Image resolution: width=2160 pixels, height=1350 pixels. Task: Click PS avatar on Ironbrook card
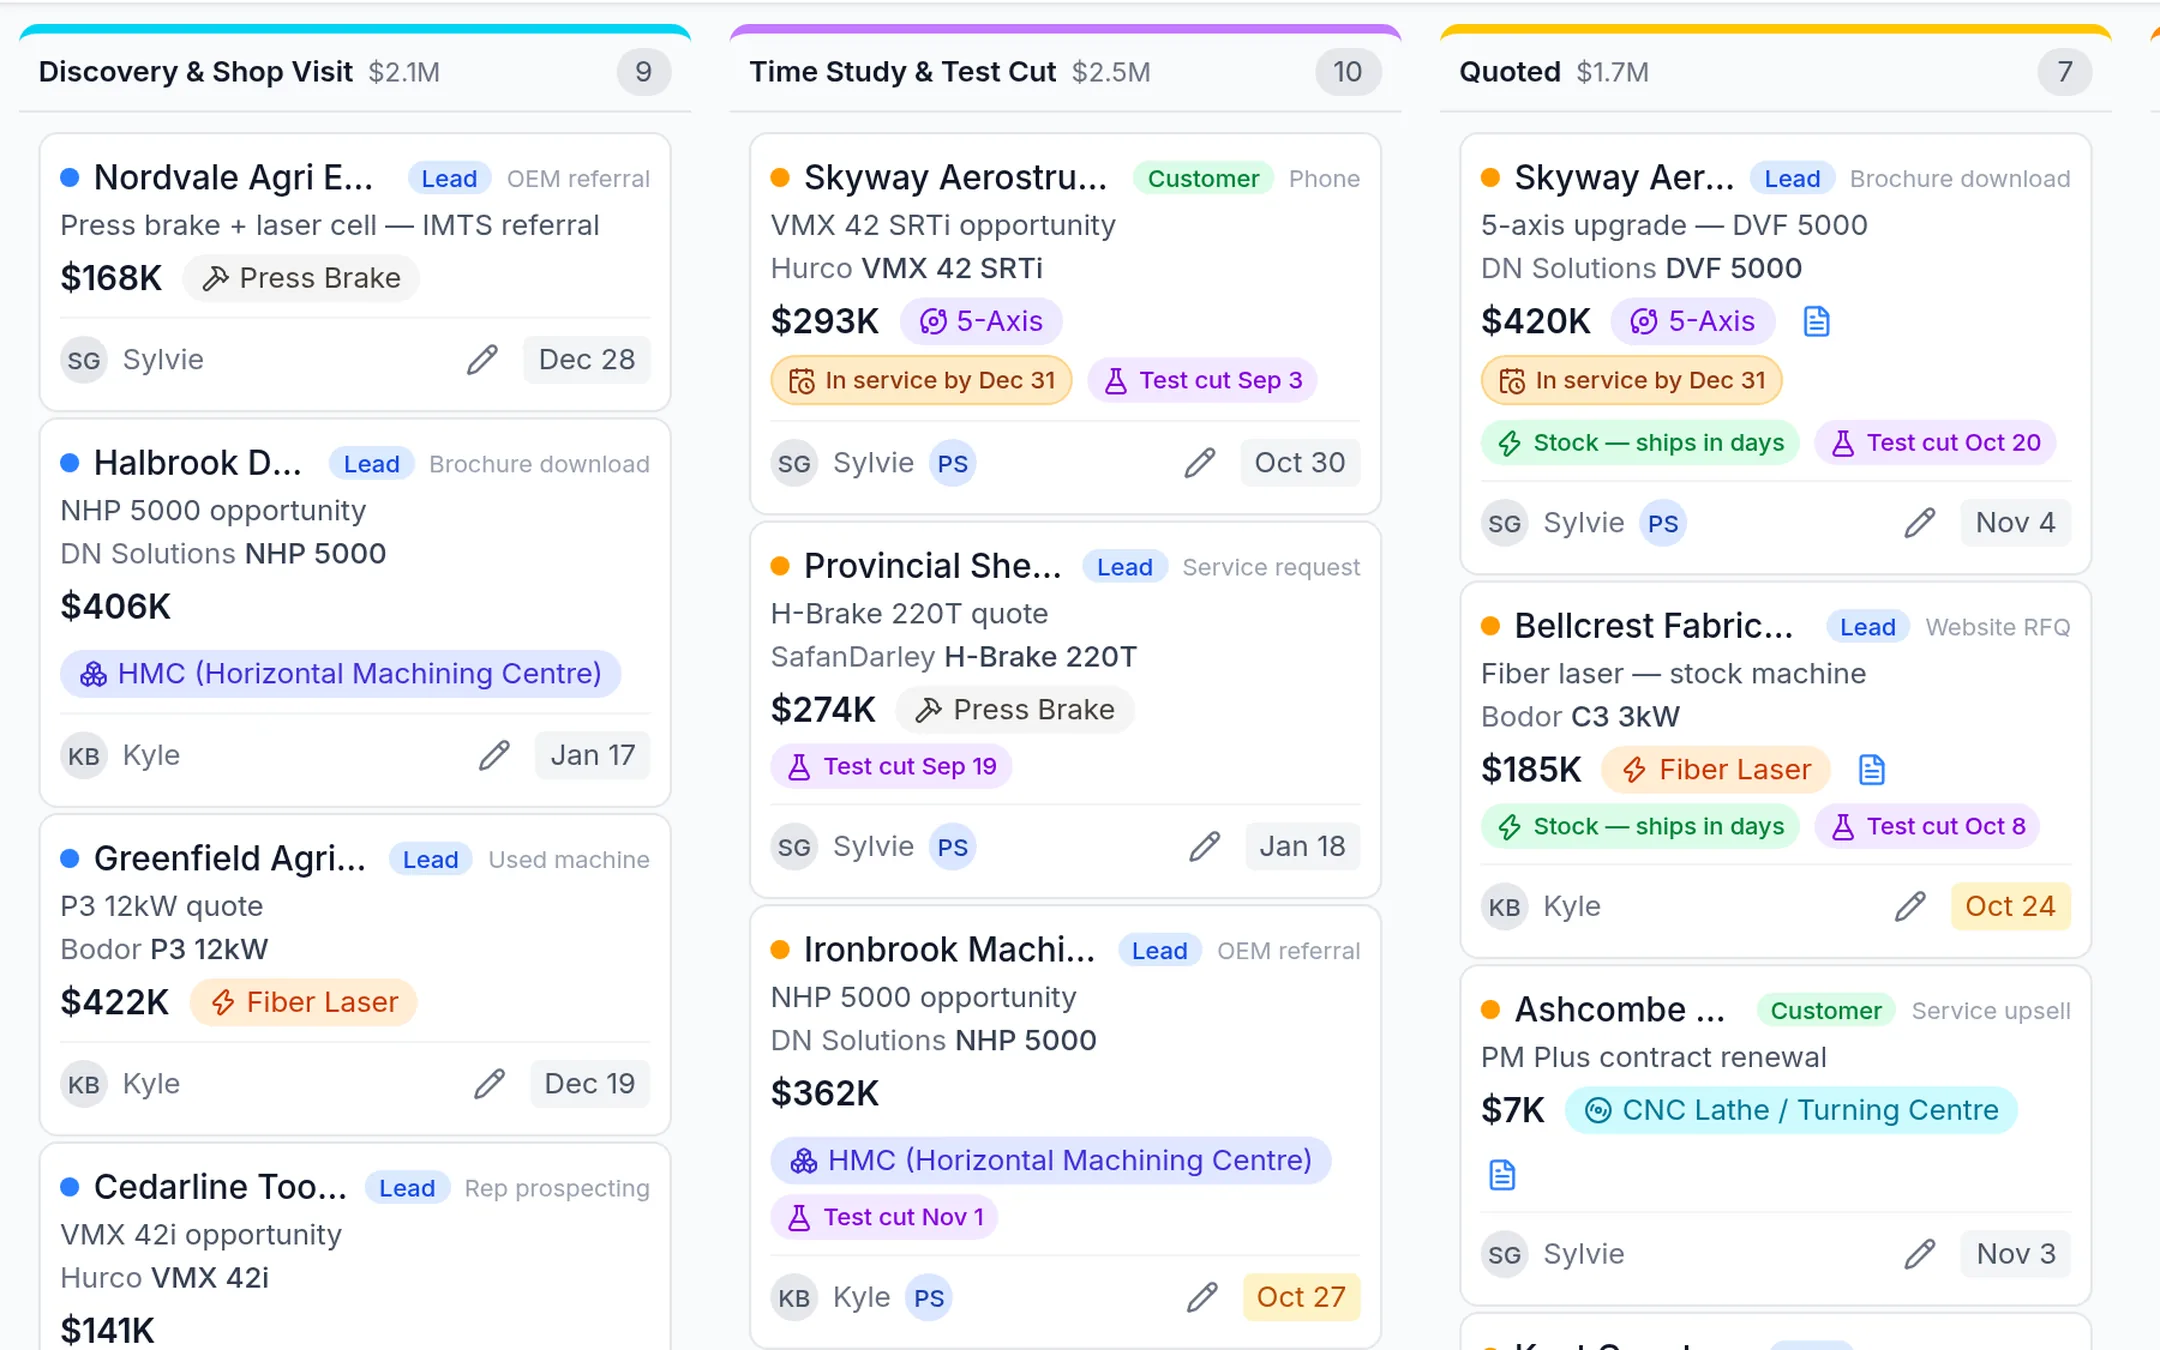click(928, 1297)
